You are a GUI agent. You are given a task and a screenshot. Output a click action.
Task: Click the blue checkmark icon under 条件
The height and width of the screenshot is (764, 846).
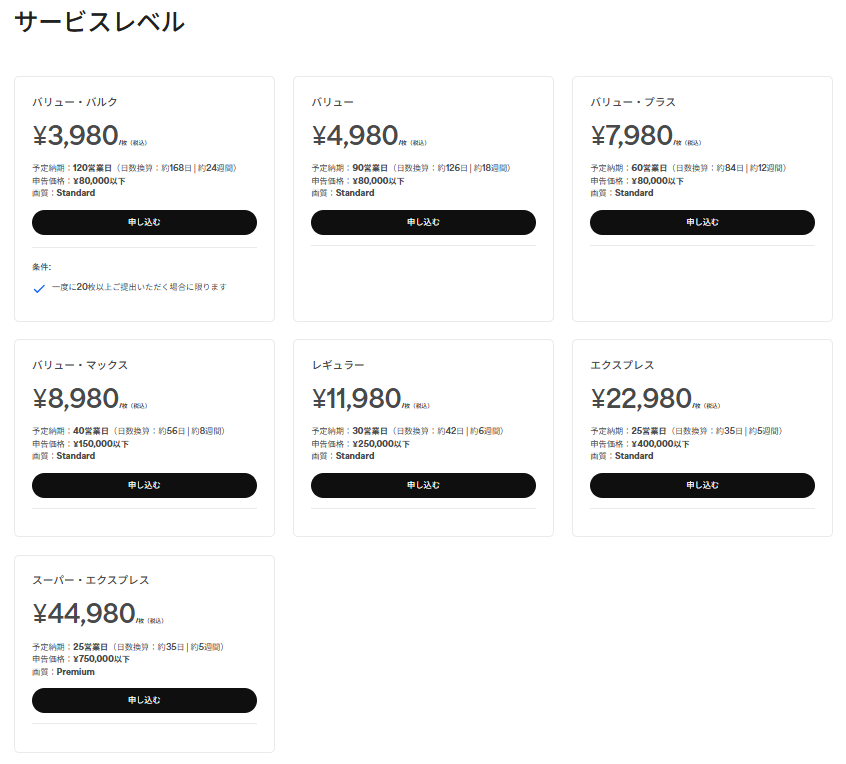click(39, 288)
